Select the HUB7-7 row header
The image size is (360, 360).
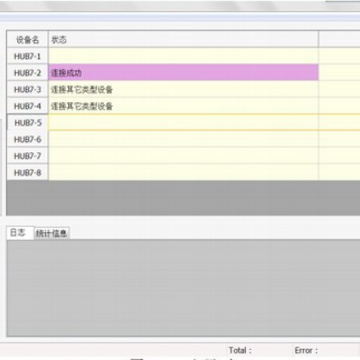27,156
